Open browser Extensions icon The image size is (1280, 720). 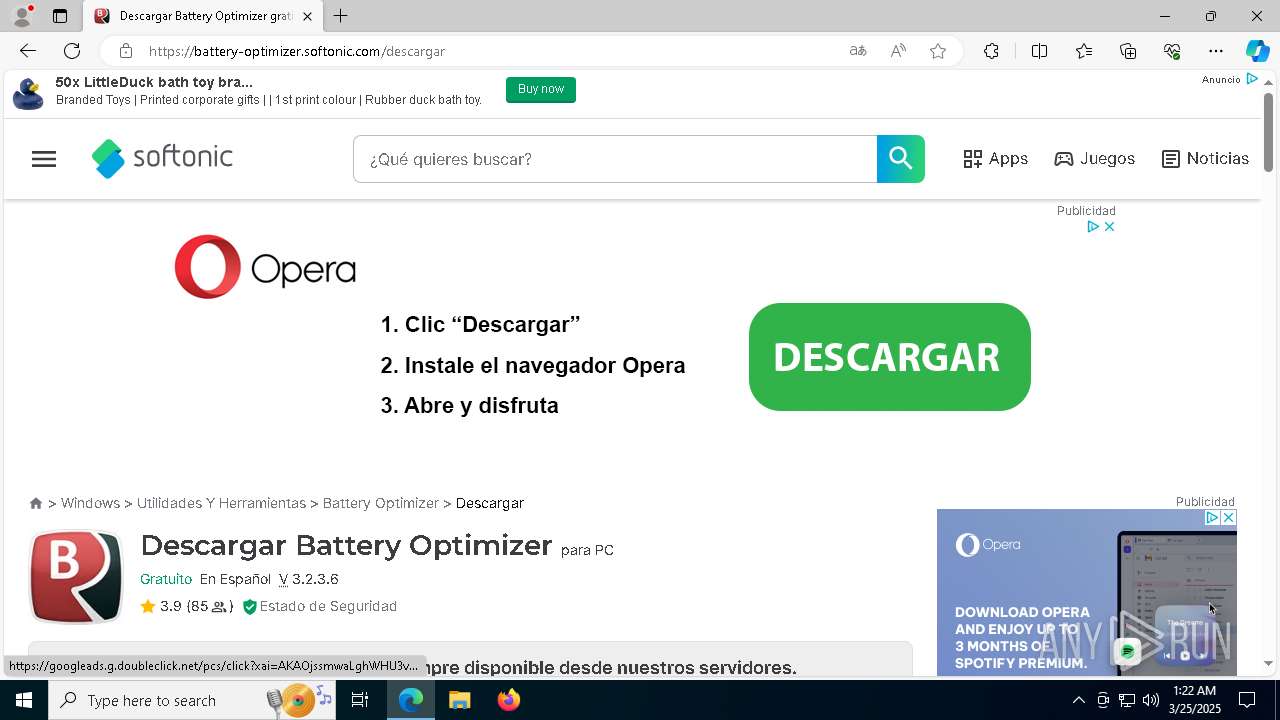point(991,51)
